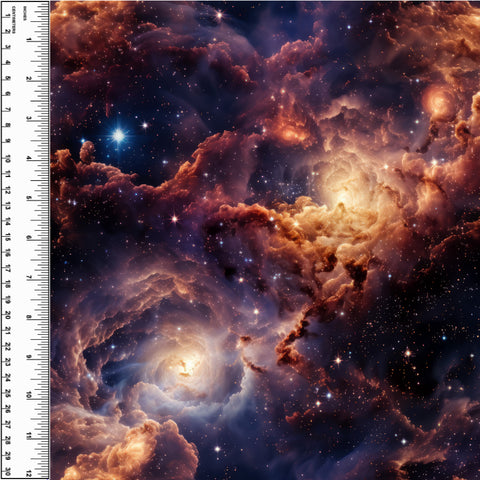Viewport: 480px width, 480px height.
Task: Click the 25 centimeter ruler label
Action: pyautogui.click(x=7, y=394)
